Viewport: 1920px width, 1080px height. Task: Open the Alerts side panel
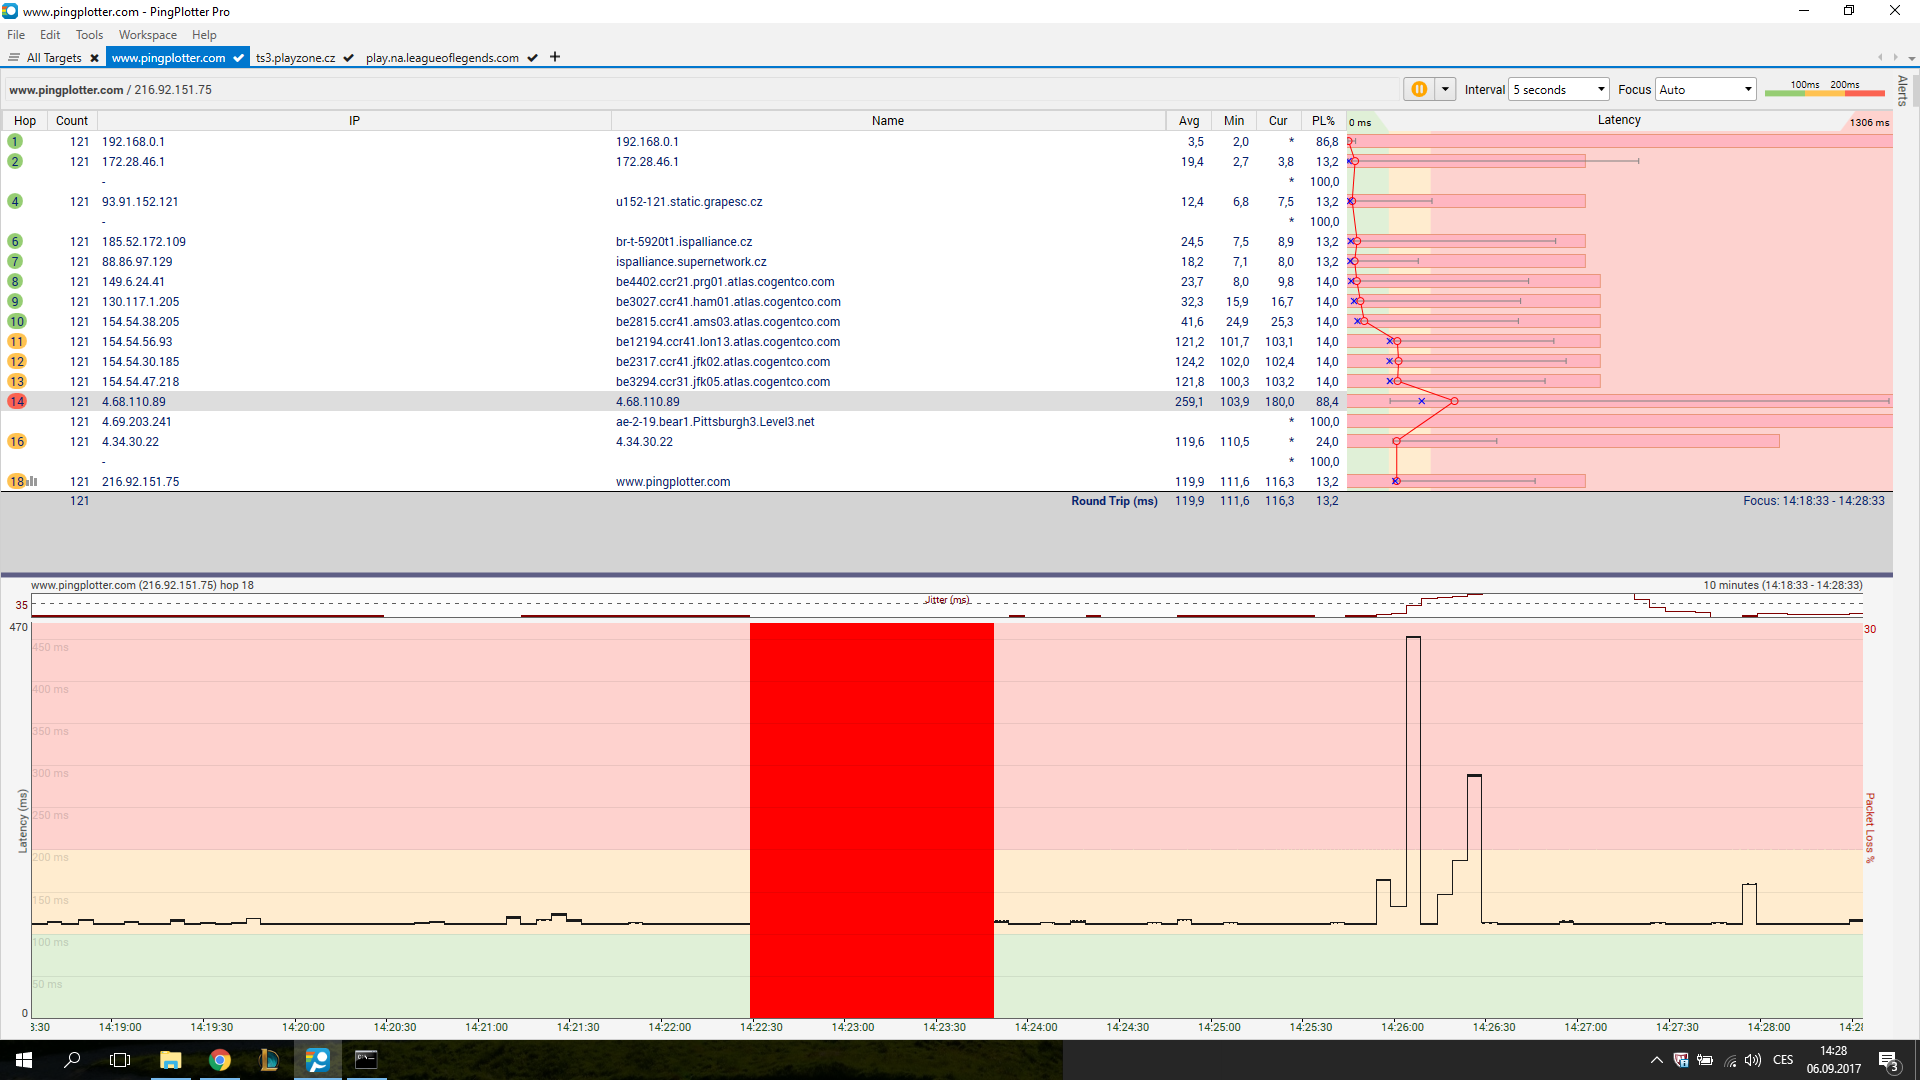point(1902,90)
